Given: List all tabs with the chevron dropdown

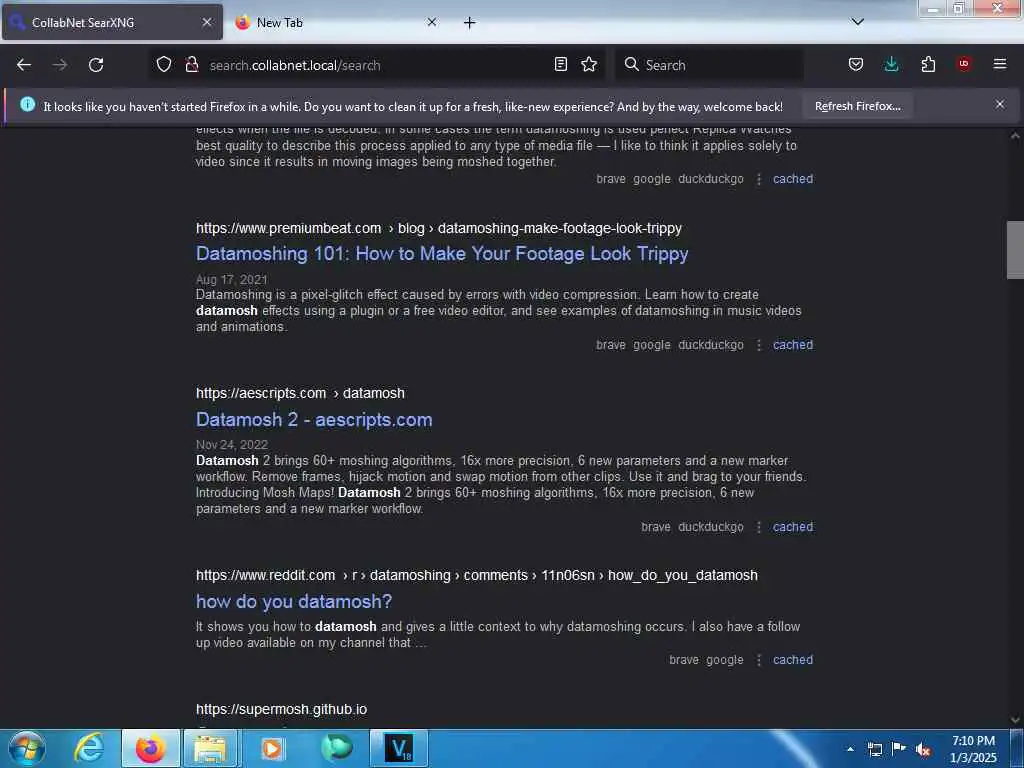Looking at the screenshot, I should click(x=858, y=22).
